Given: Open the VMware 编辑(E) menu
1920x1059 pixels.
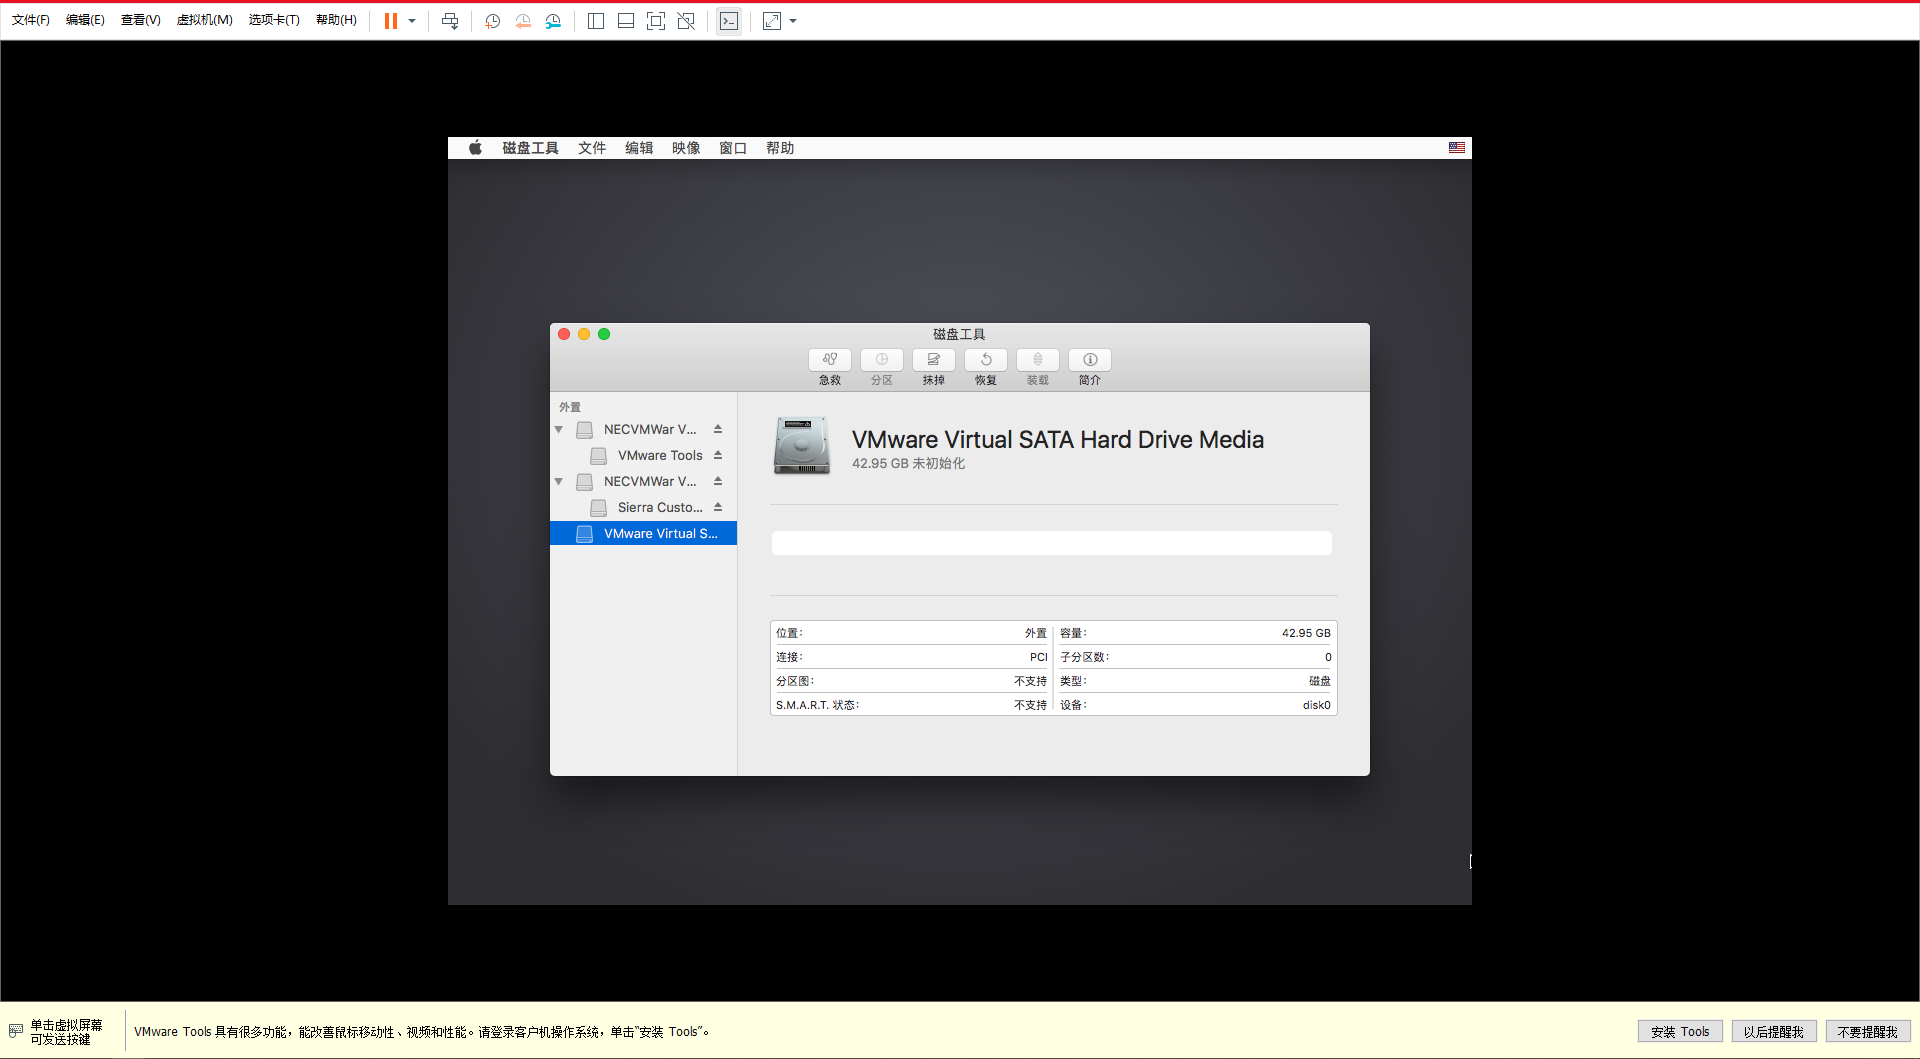Looking at the screenshot, I should click(x=85, y=20).
